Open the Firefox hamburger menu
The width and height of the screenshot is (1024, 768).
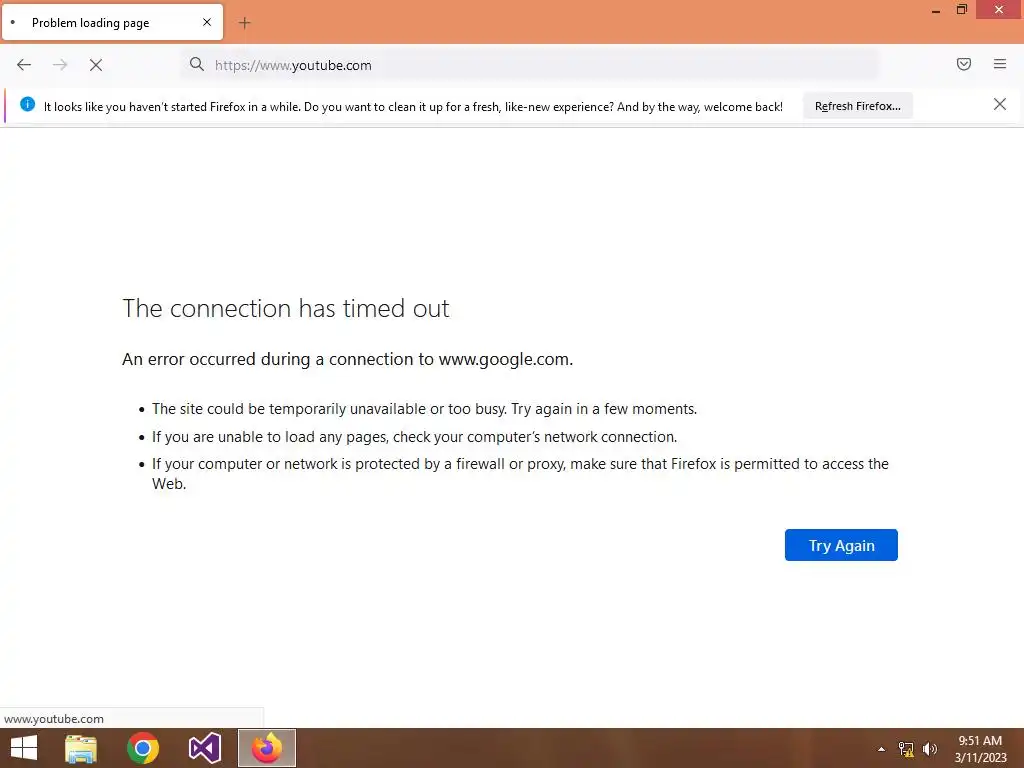(999, 64)
